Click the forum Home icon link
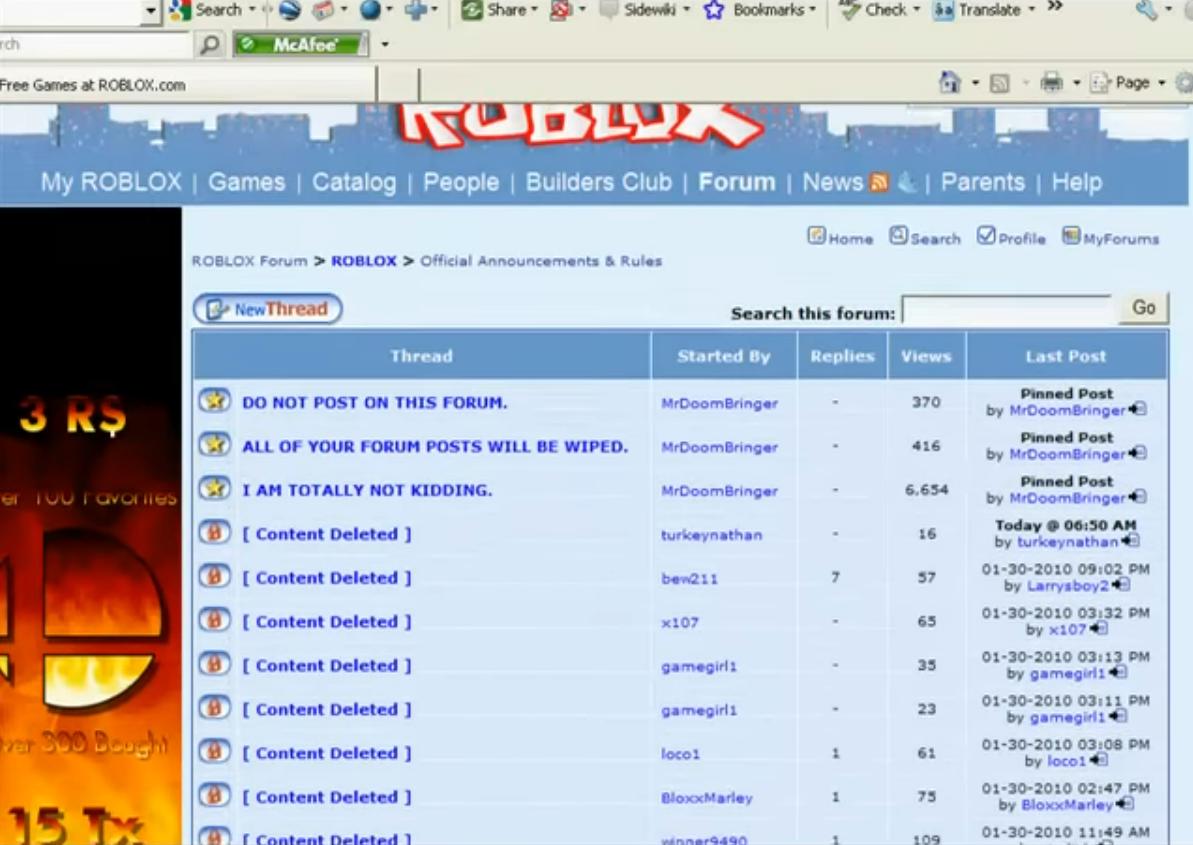 pyautogui.click(x=840, y=237)
